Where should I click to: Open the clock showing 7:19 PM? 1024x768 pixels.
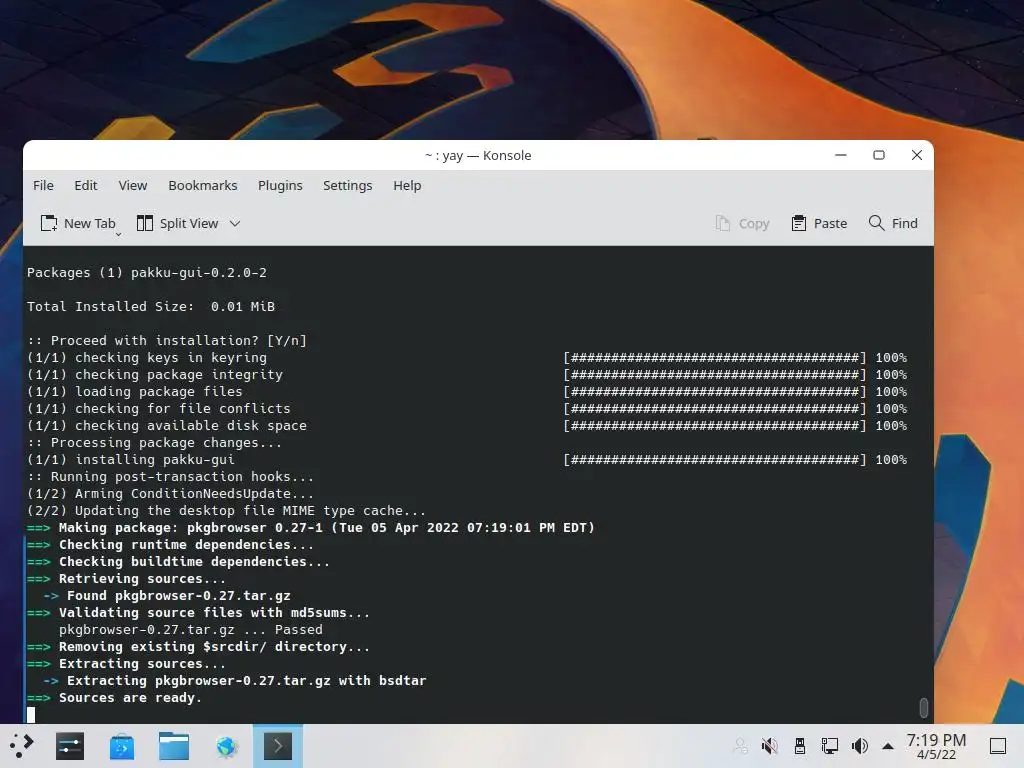936,746
